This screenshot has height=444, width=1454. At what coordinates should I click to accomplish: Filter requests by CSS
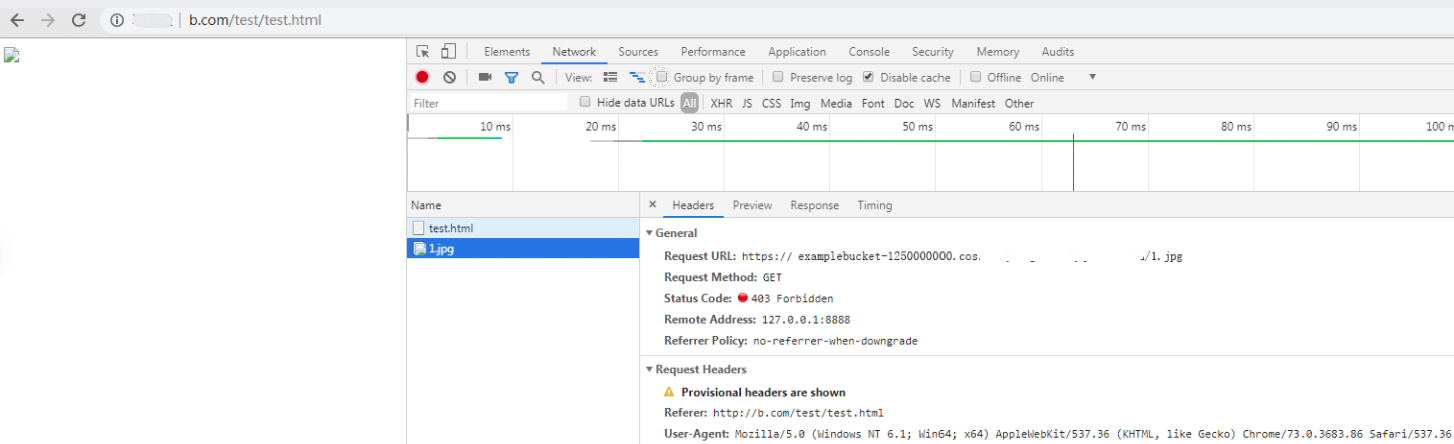pos(771,103)
